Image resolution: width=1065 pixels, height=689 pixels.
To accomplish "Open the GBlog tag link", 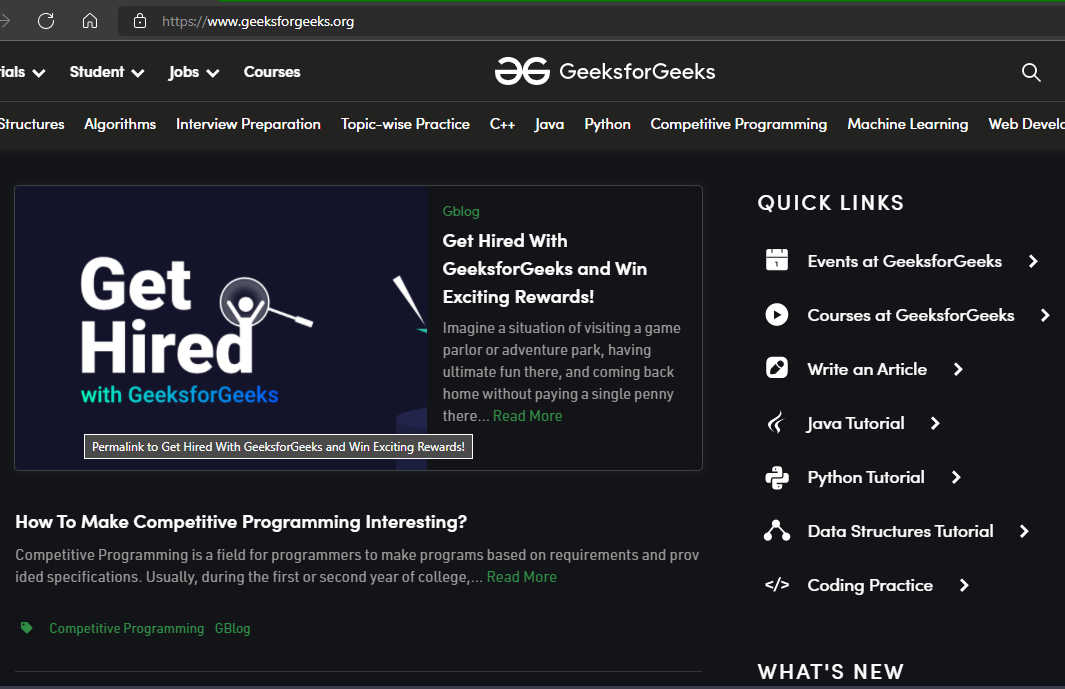I will (232, 628).
